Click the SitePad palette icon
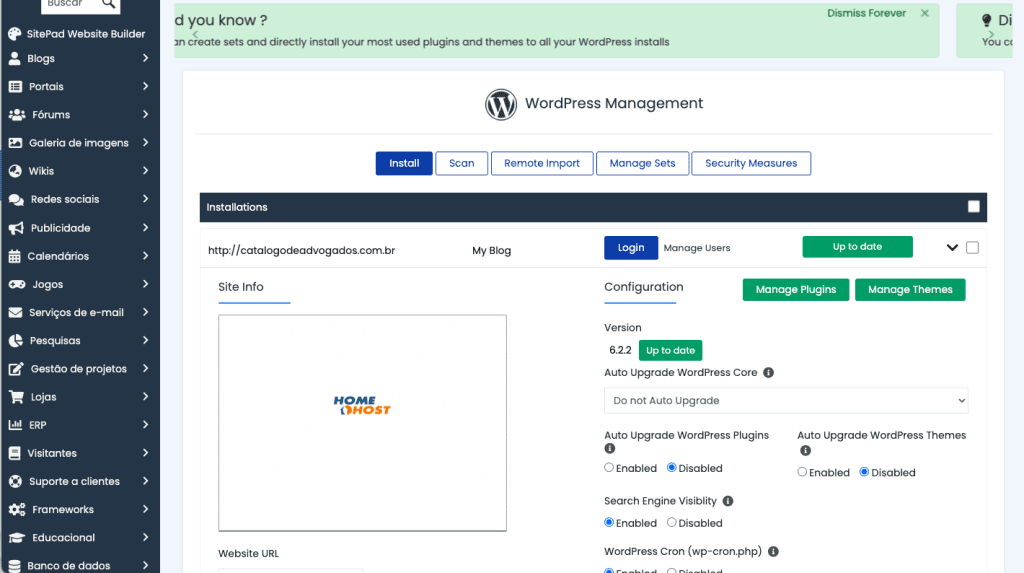 click(15, 34)
